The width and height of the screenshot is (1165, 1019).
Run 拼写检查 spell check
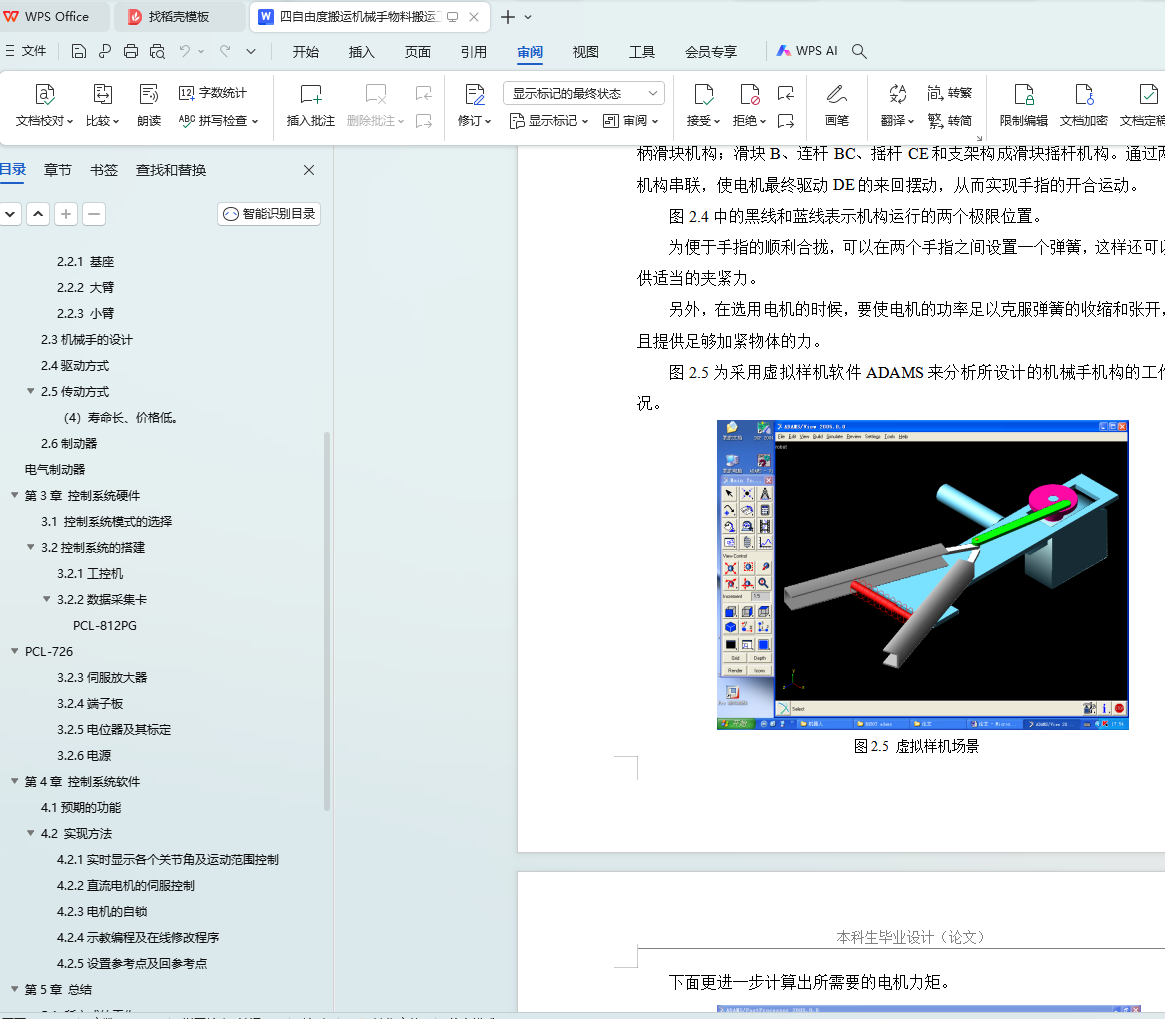(218, 120)
